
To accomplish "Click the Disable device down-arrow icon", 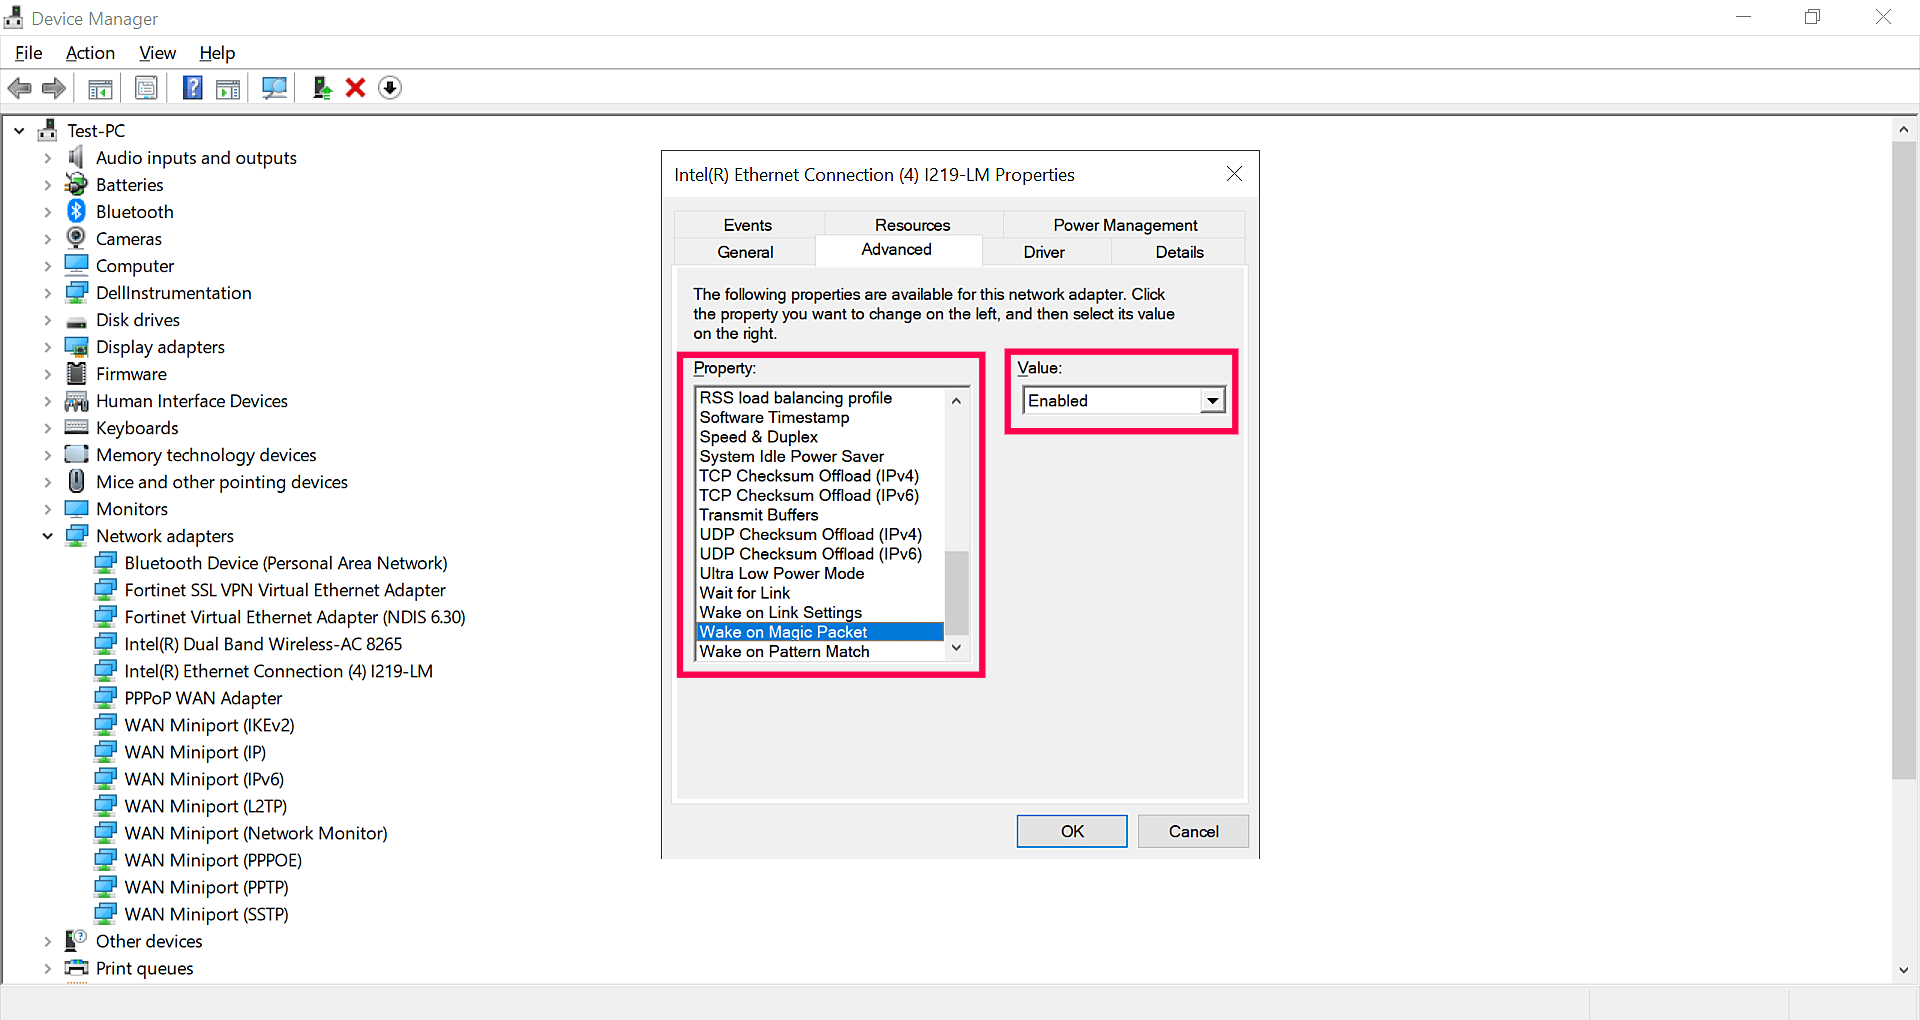I will tap(390, 88).
